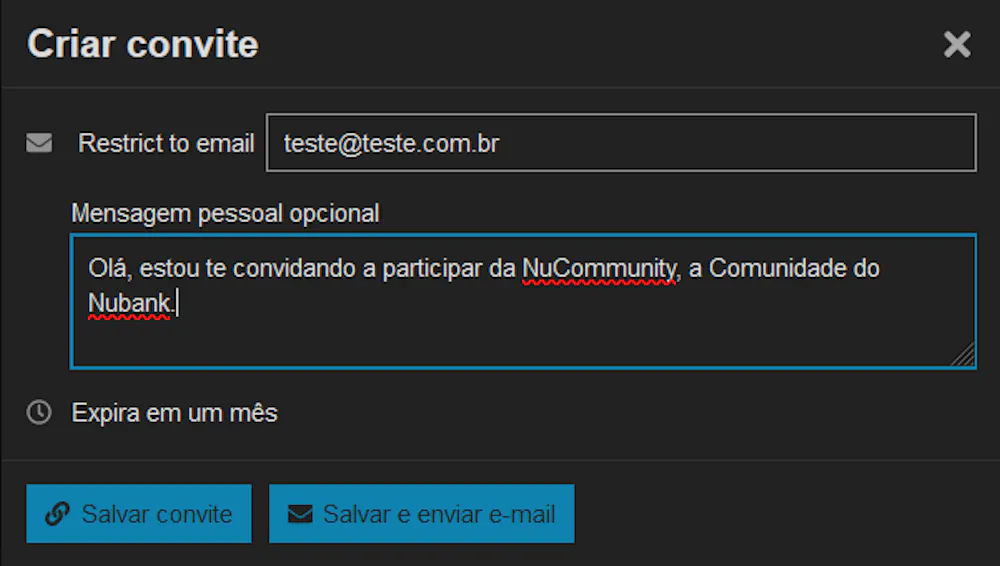Click the clock icon next to expiration
1000x566 pixels.
39,412
